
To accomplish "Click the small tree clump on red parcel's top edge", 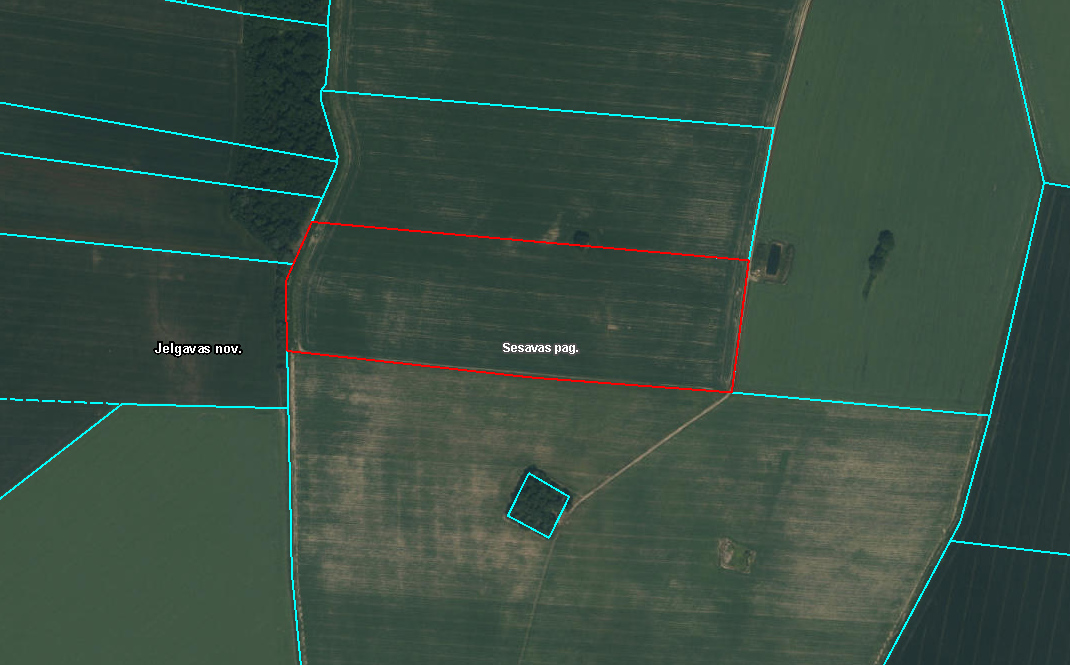I will [x=581, y=237].
